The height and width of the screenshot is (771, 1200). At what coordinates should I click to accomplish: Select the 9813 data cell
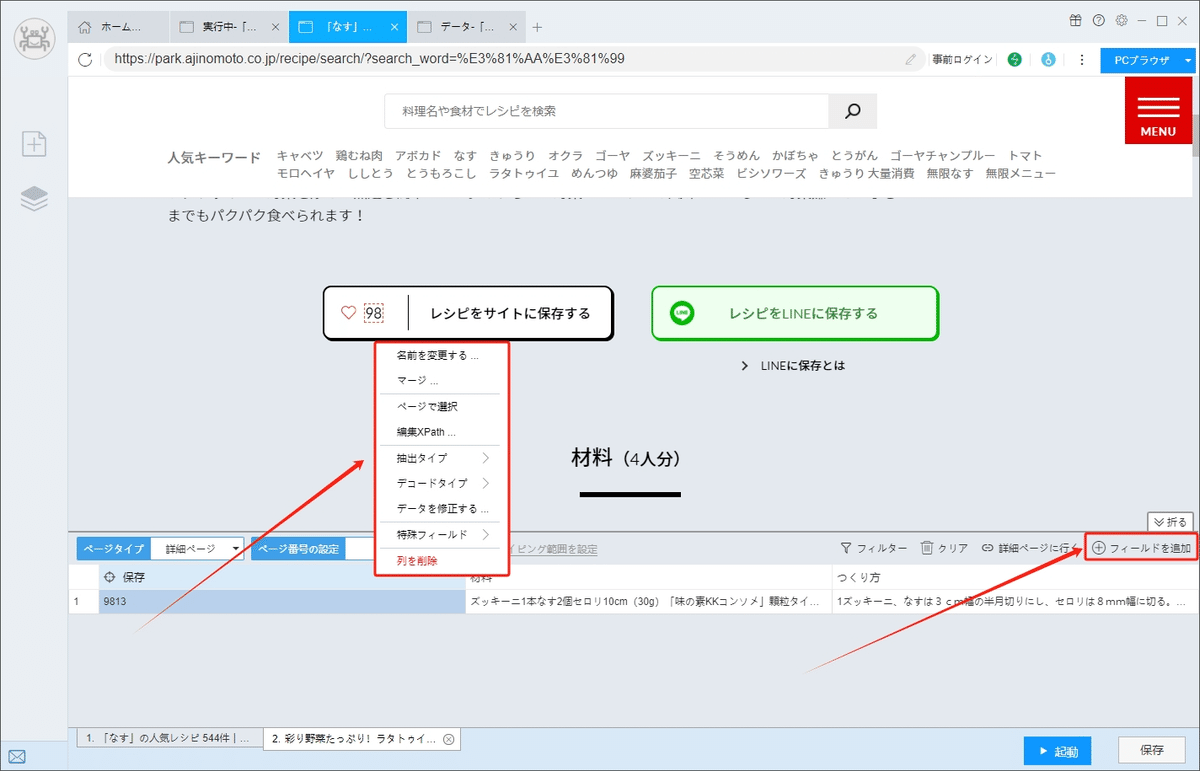click(282, 603)
